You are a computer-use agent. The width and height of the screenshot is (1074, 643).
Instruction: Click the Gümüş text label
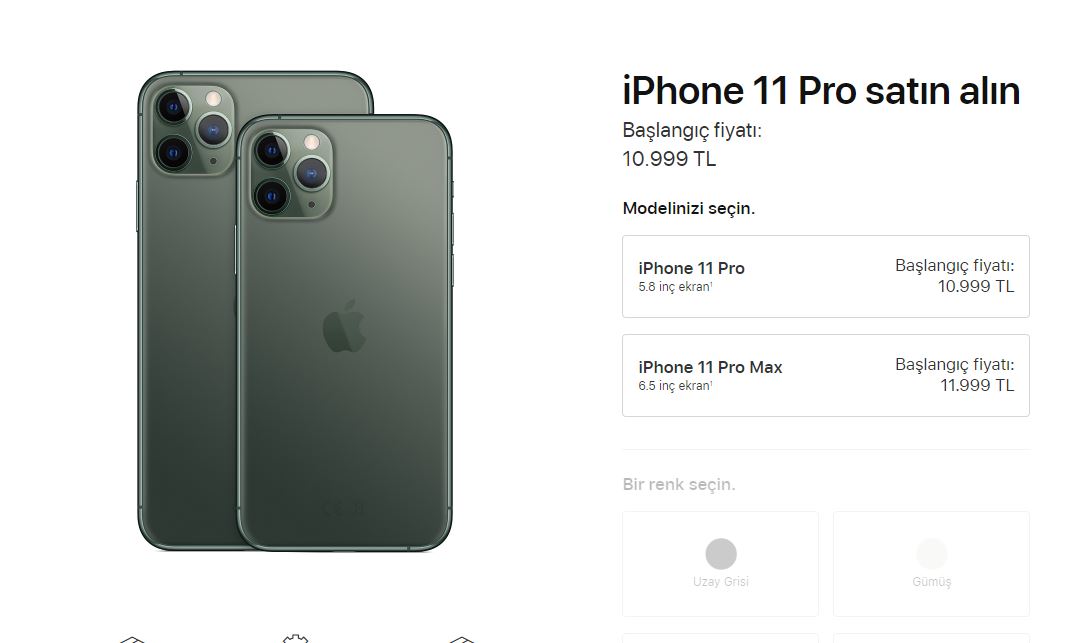click(932, 582)
